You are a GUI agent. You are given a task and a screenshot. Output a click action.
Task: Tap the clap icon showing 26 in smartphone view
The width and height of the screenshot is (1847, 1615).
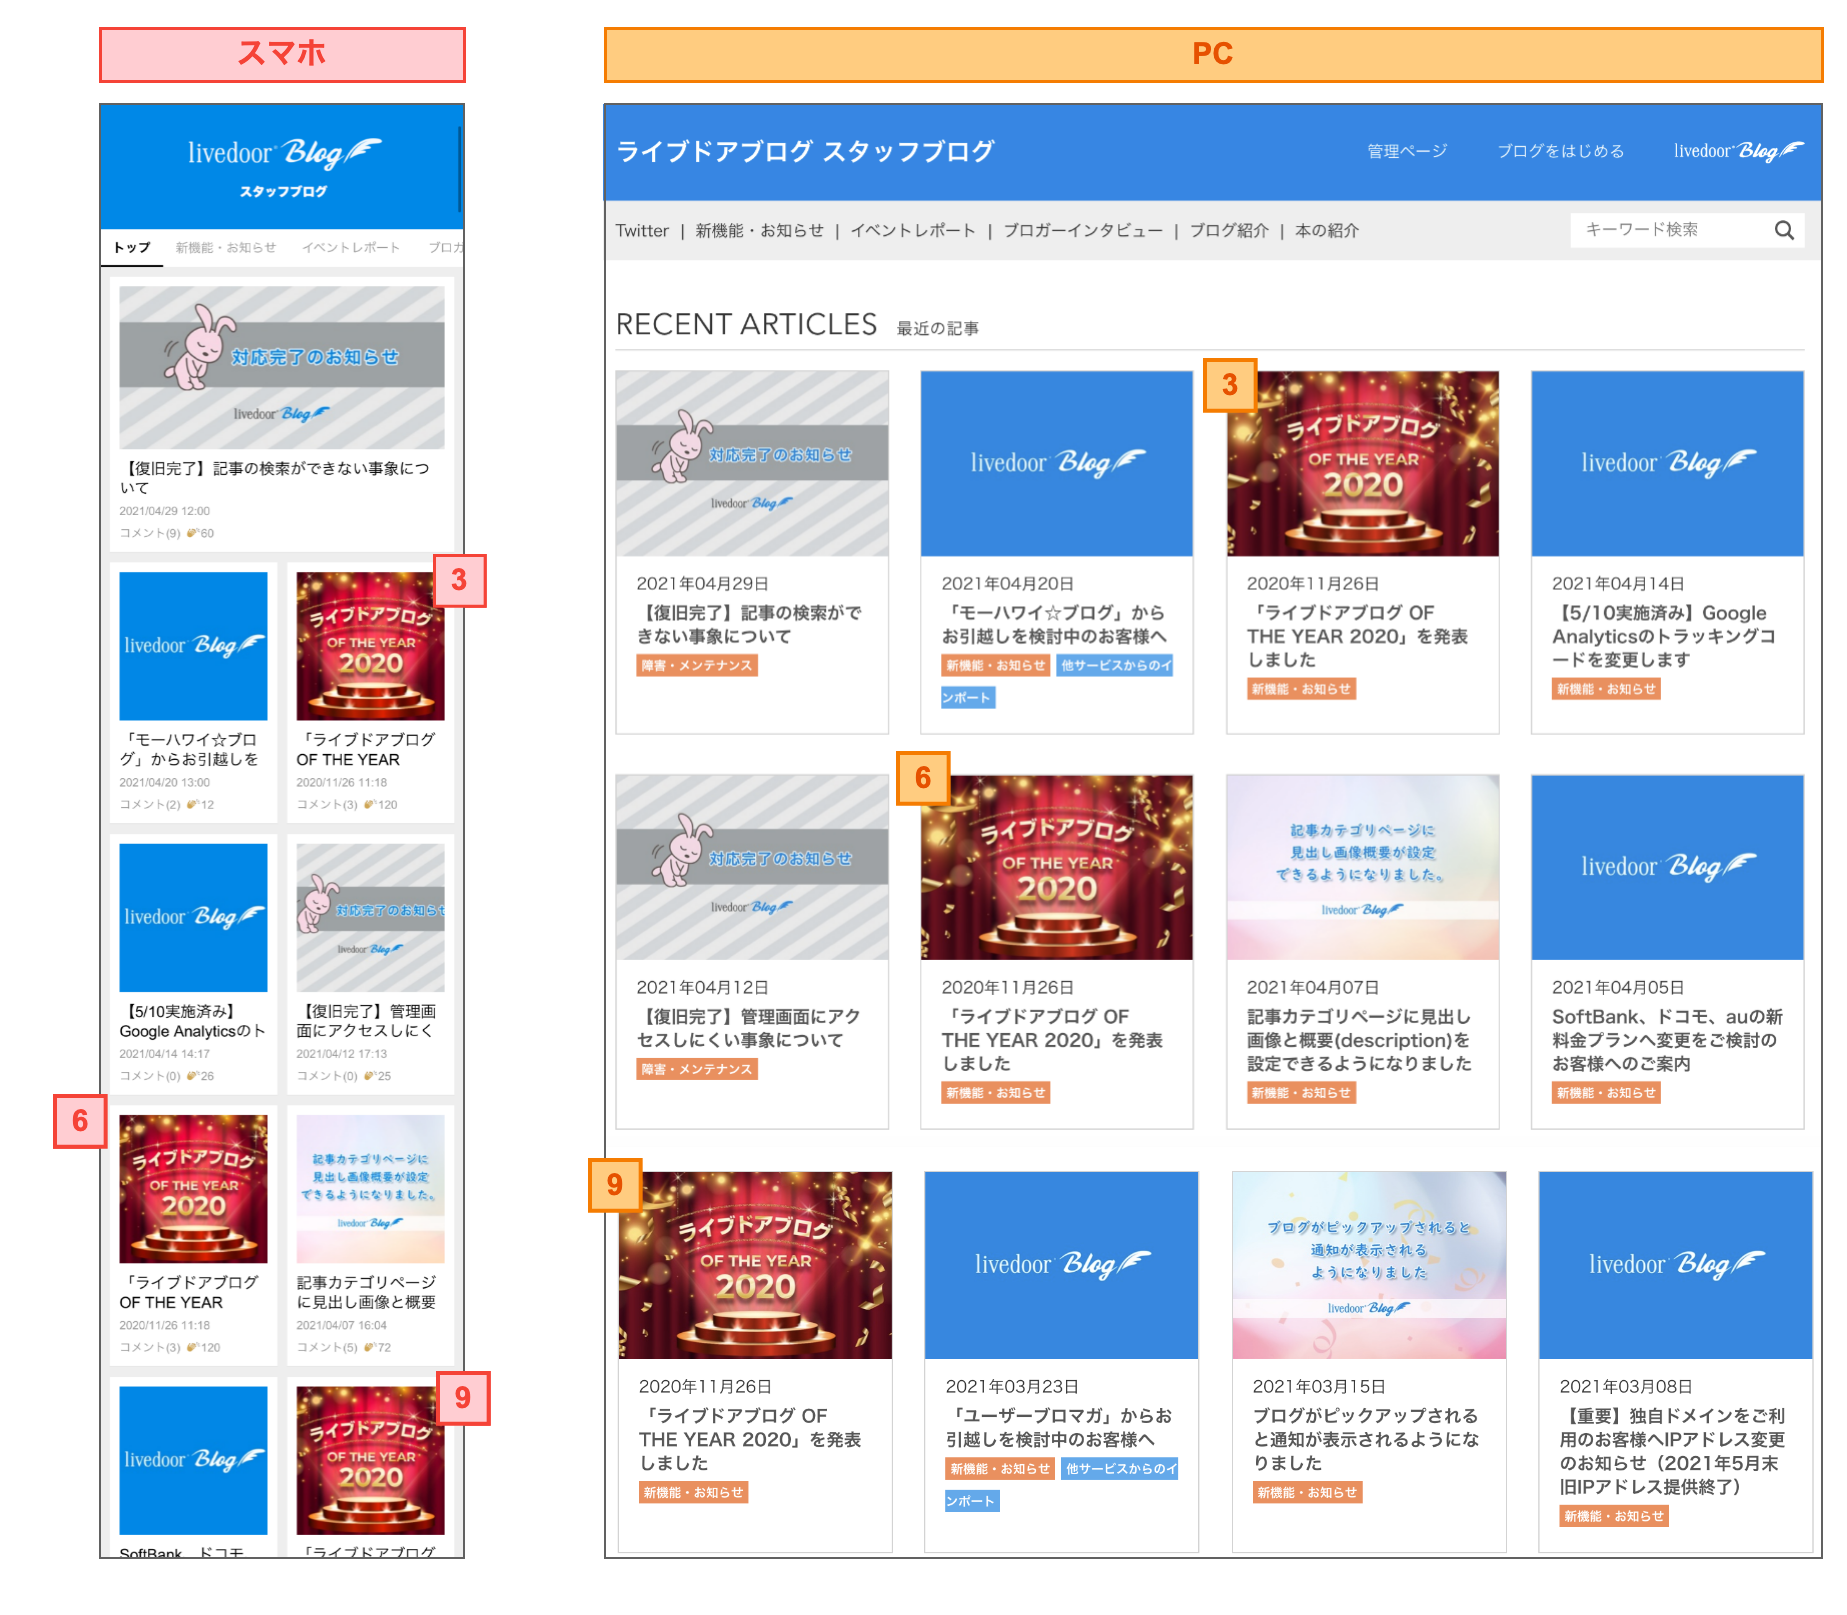click(192, 1076)
